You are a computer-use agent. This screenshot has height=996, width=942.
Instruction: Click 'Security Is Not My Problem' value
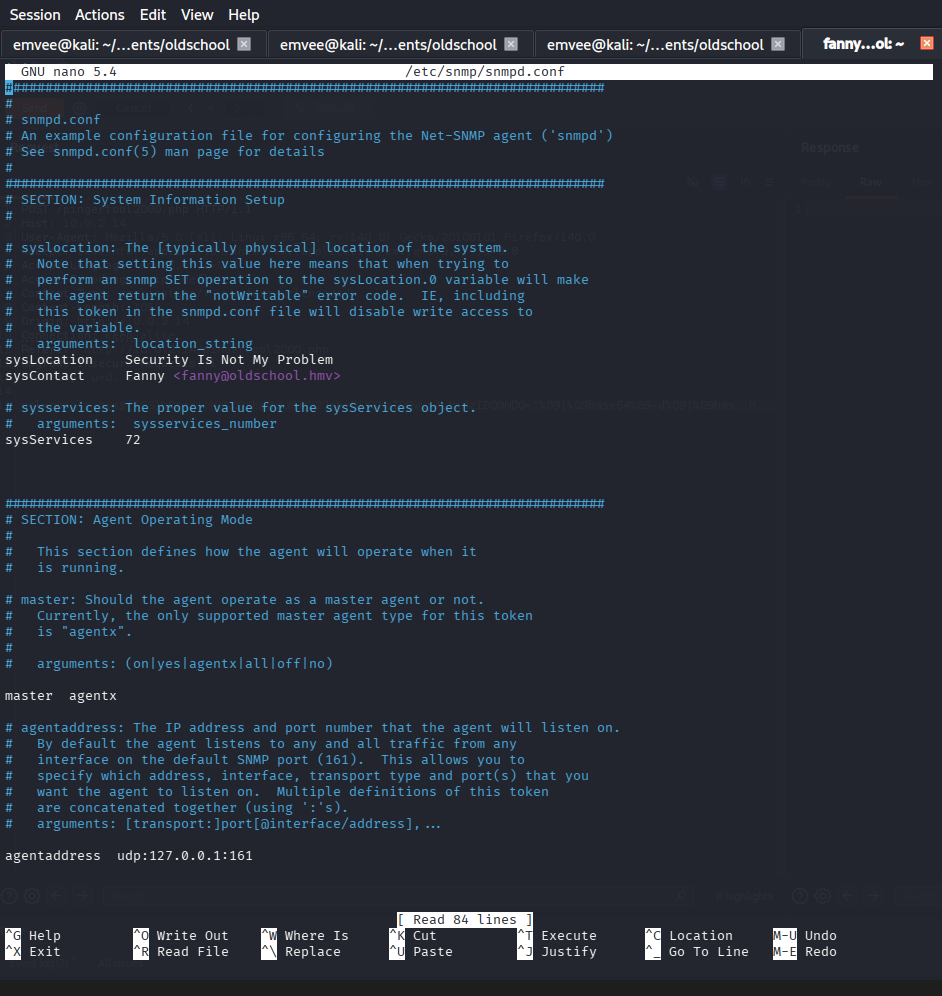tap(229, 360)
